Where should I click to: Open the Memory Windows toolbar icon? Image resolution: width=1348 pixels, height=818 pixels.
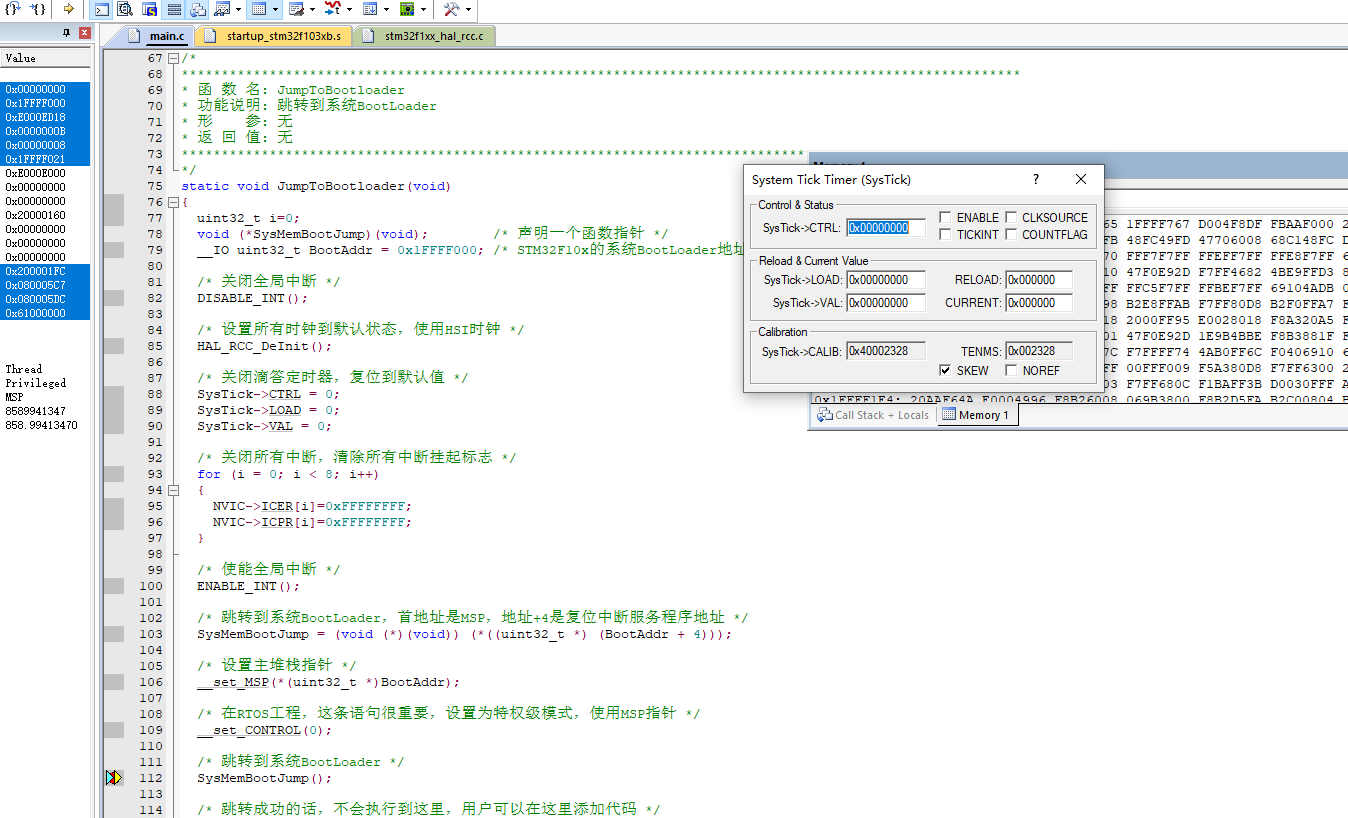[258, 10]
